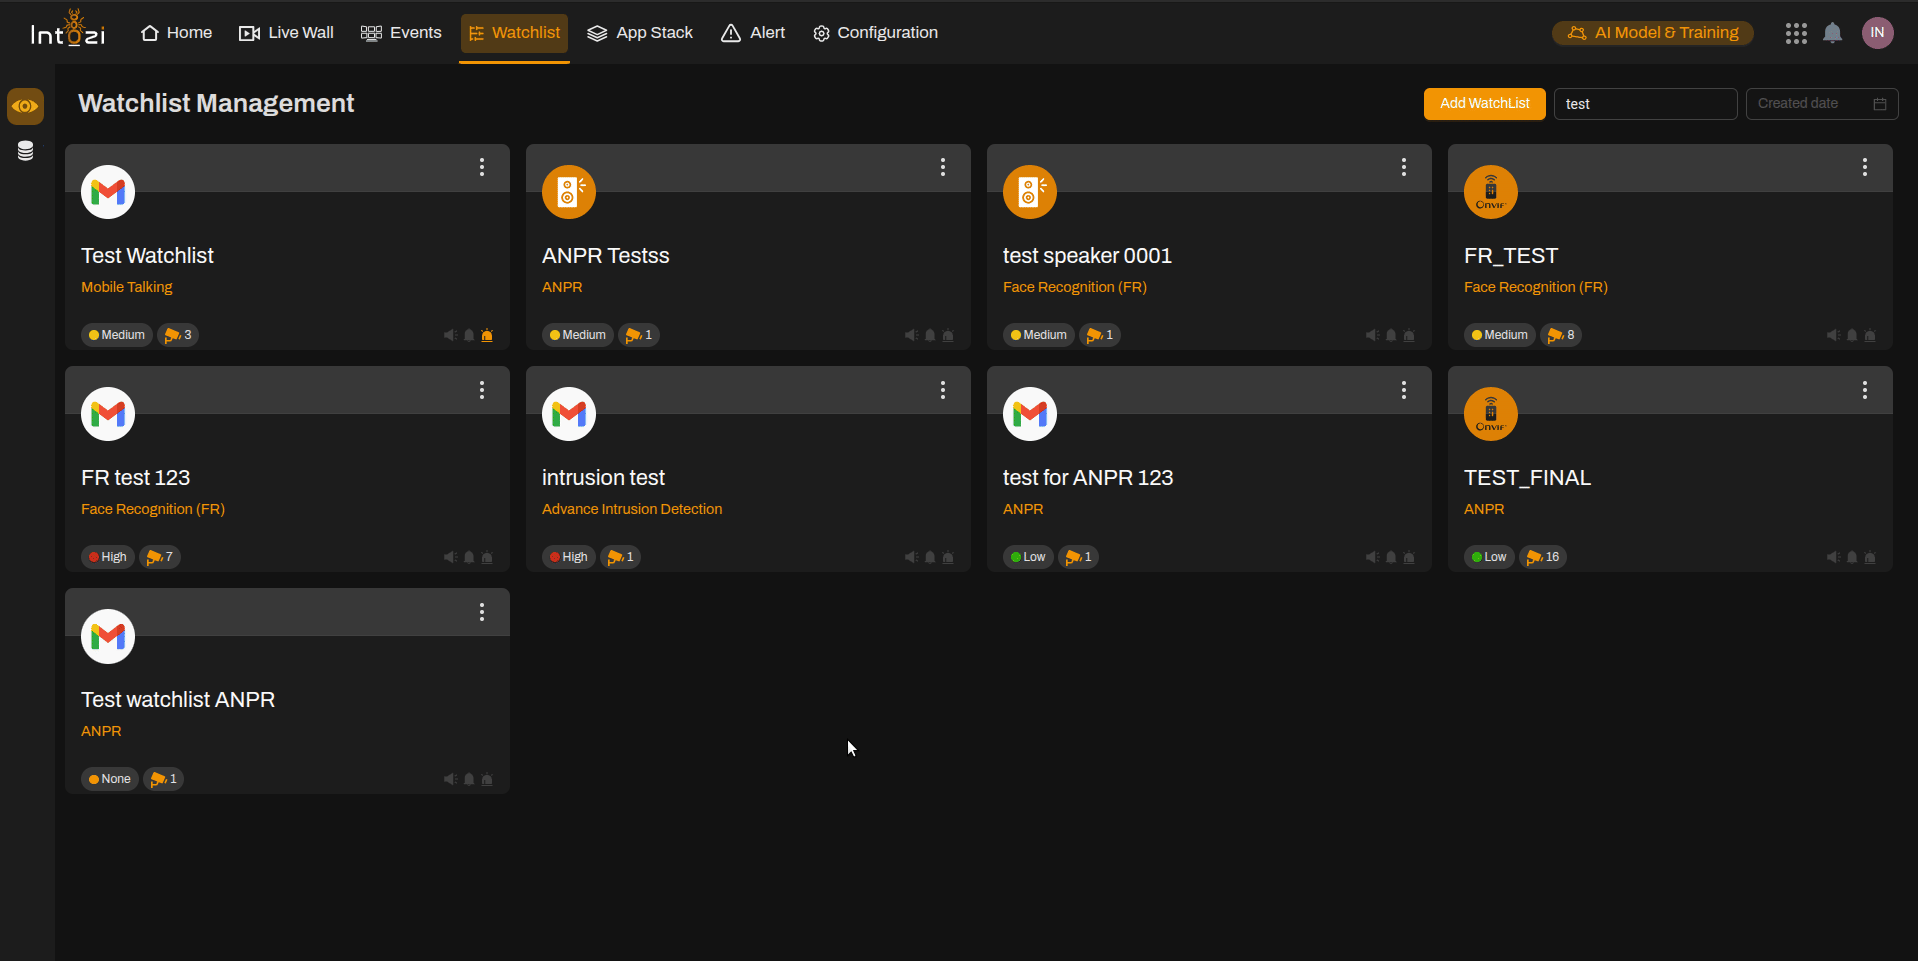Screen dimensions: 1918x961
Task: Click the ONVIF camera icon on FR_TEST card
Action: pos(1490,192)
